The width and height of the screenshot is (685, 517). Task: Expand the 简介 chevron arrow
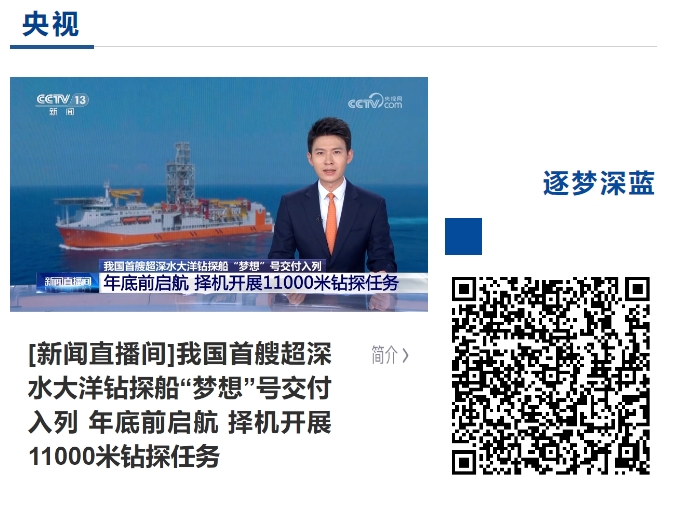tap(405, 355)
